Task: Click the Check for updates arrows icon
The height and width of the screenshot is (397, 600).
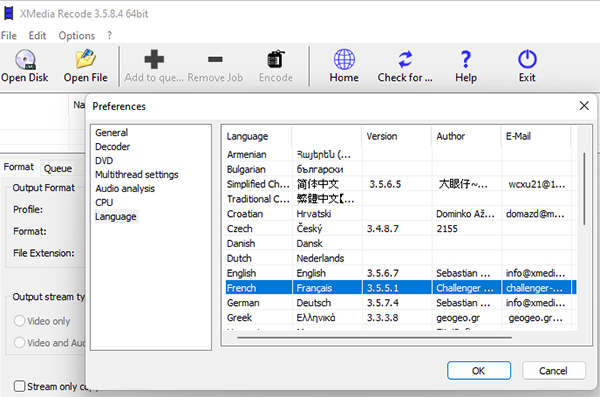Action: pyautogui.click(x=405, y=59)
